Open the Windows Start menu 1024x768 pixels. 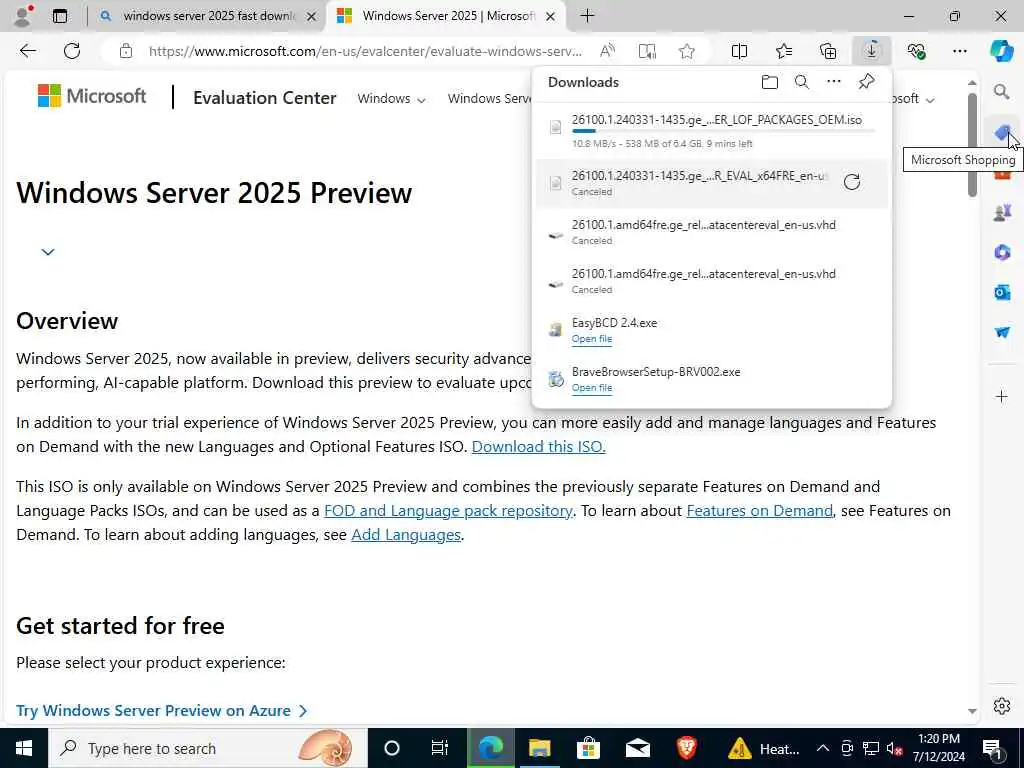(x=24, y=748)
